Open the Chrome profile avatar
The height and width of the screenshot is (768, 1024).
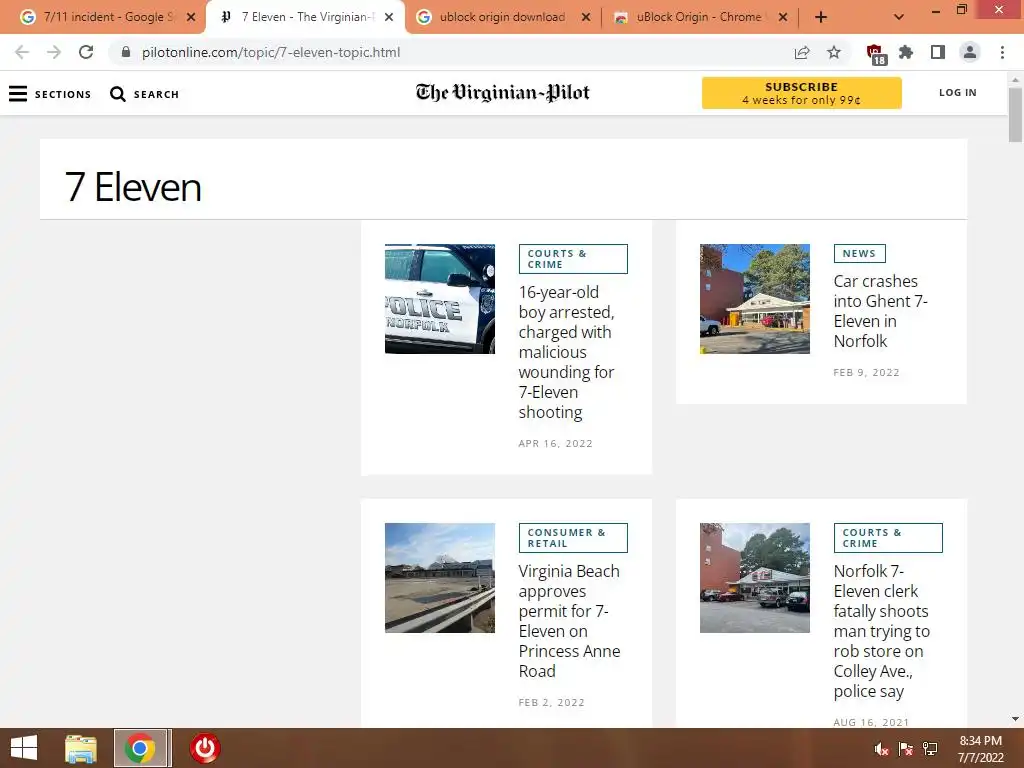pyautogui.click(x=970, y=52)
